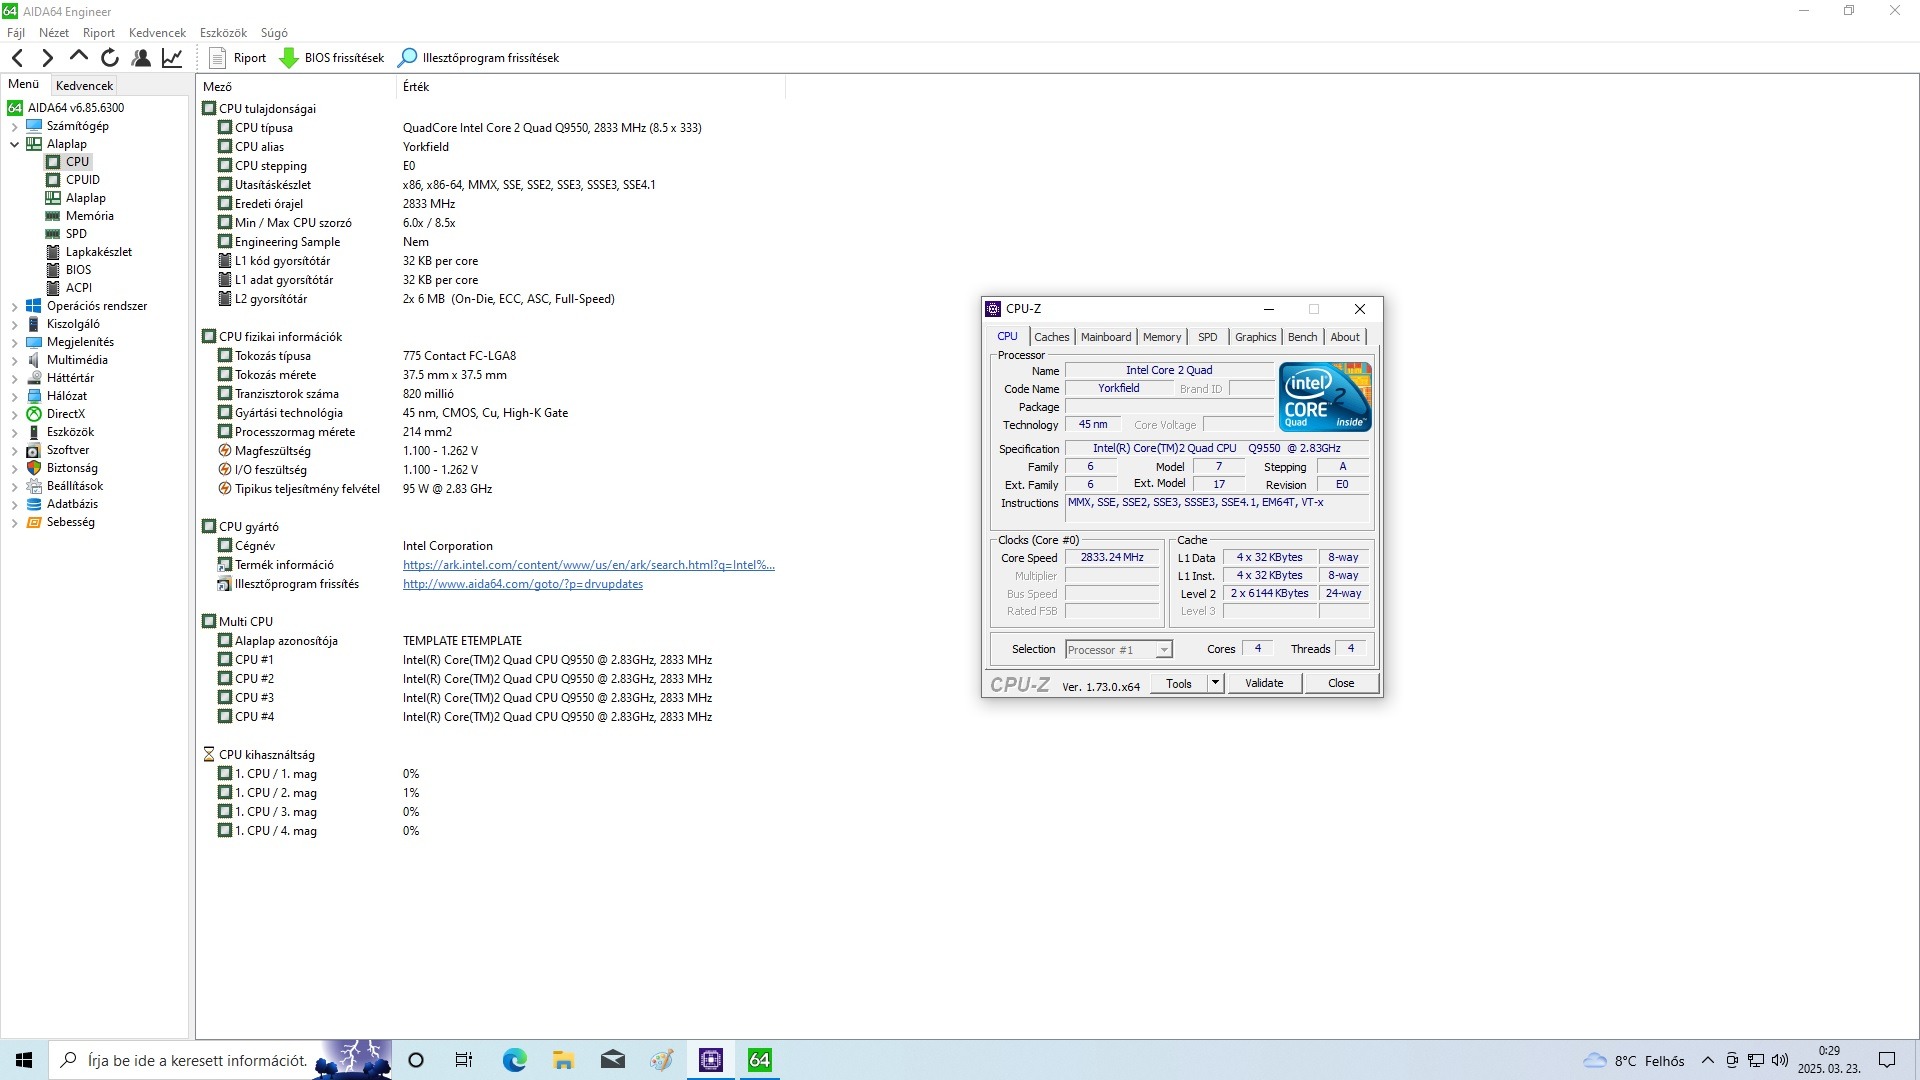The width and height of the screenshot is (1920, 1080).
Task: Collapse the Alaplap tree node
Action: pos(14,144)
